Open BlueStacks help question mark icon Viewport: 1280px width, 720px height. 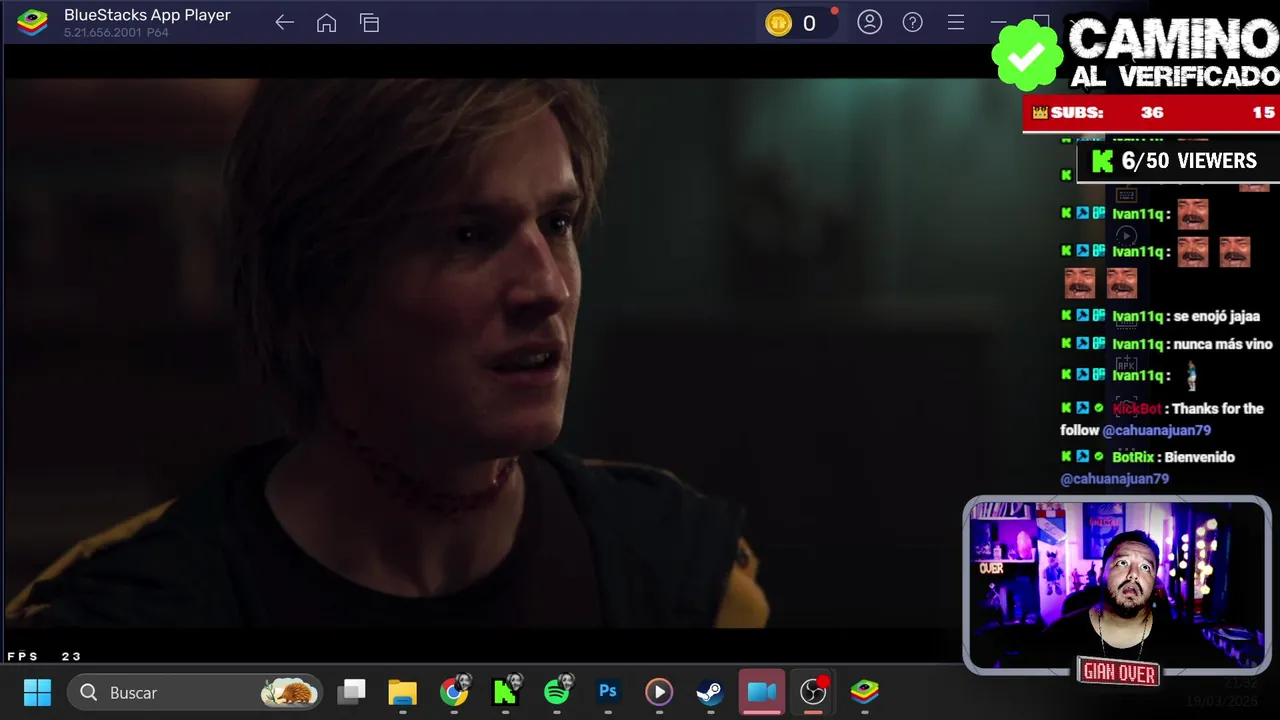tap(913, 22)
